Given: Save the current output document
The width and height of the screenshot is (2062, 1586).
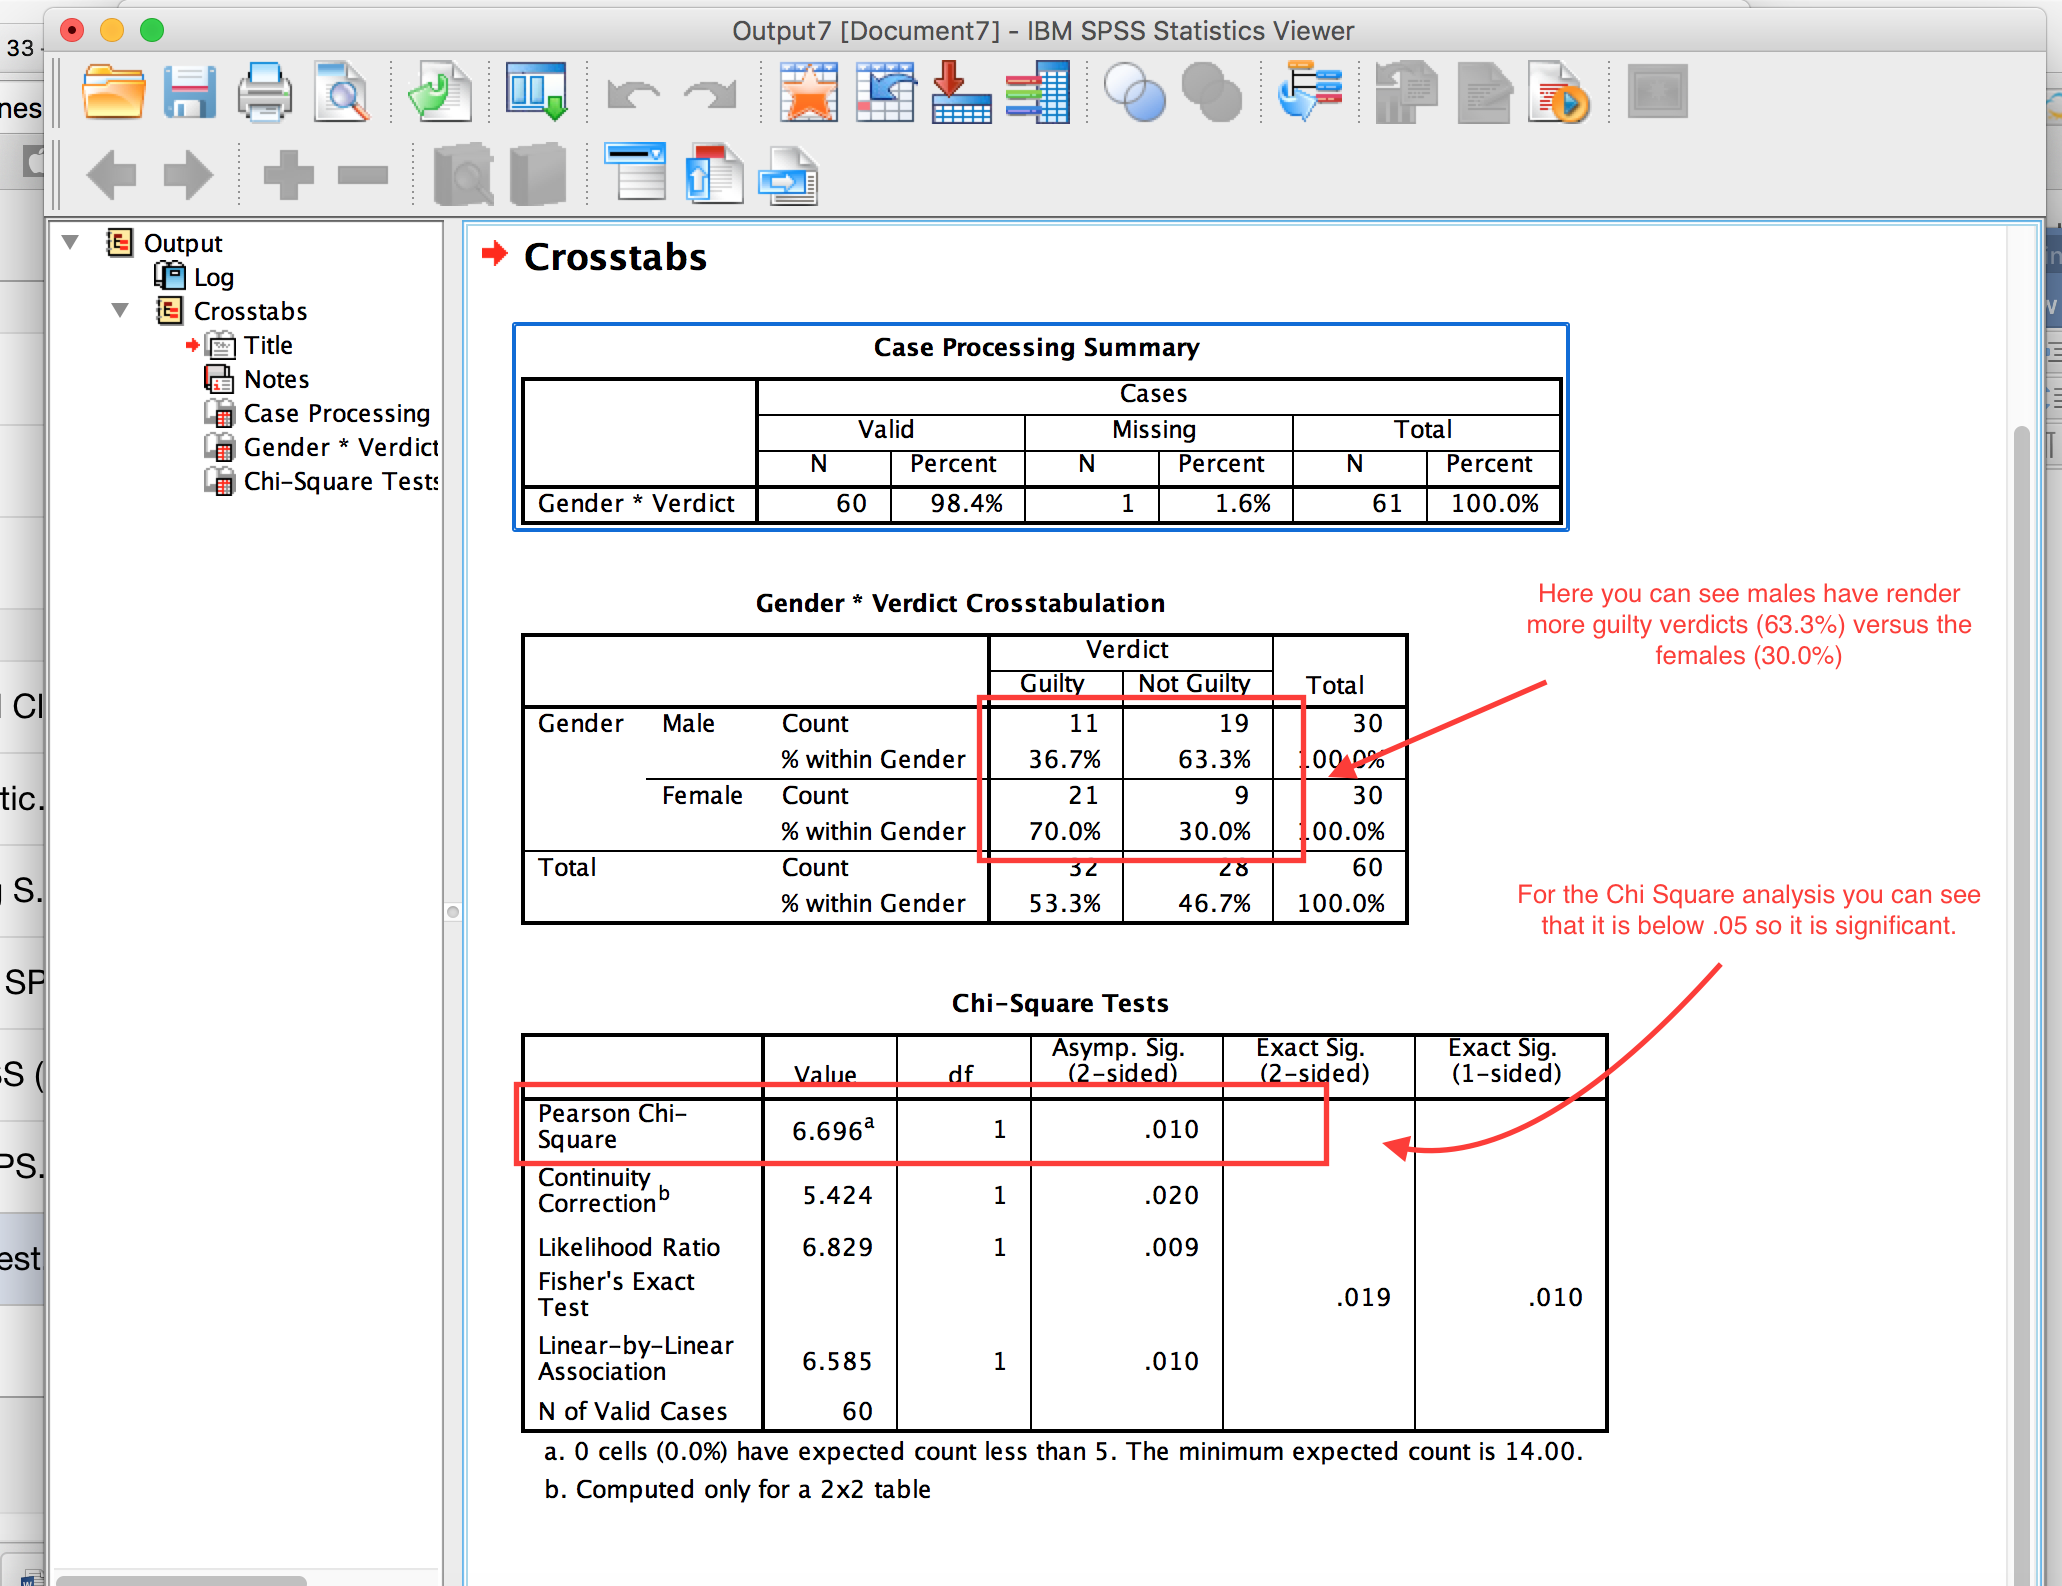Looking at the screenshot, I should [x=190, y=92].
